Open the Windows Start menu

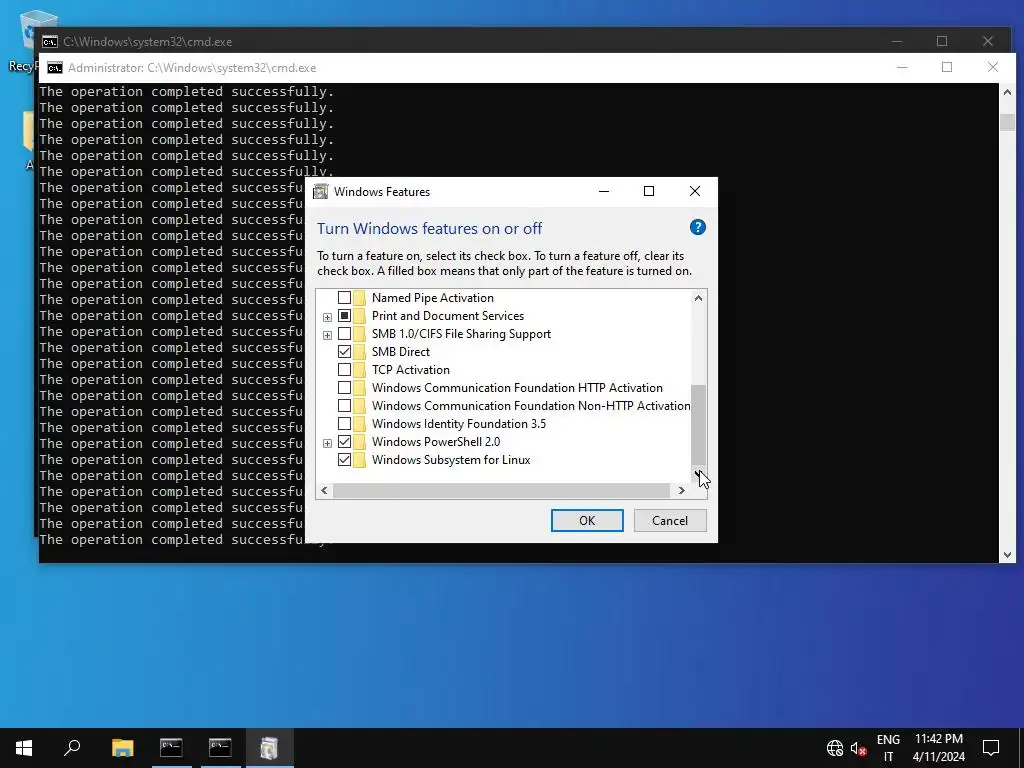pos(24,748)
